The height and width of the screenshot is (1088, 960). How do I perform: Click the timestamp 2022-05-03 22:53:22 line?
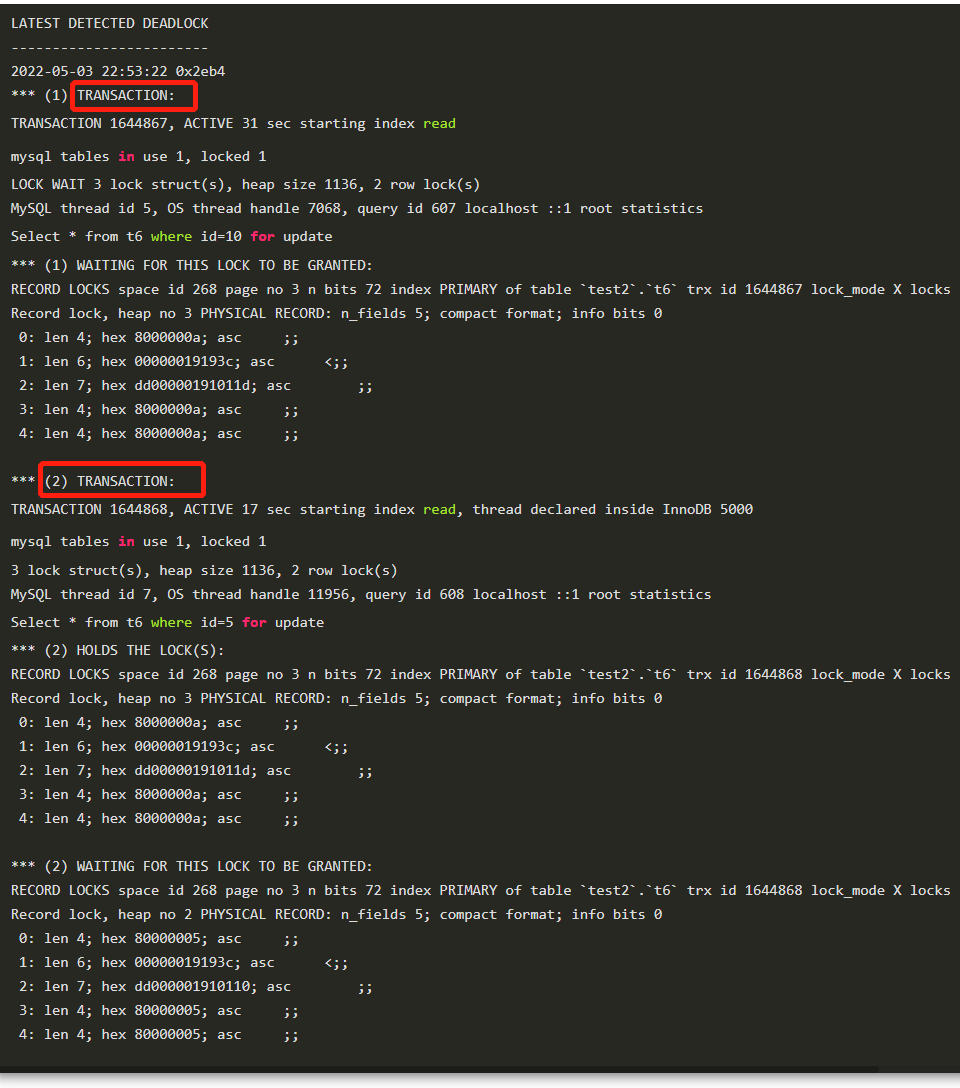118,71
